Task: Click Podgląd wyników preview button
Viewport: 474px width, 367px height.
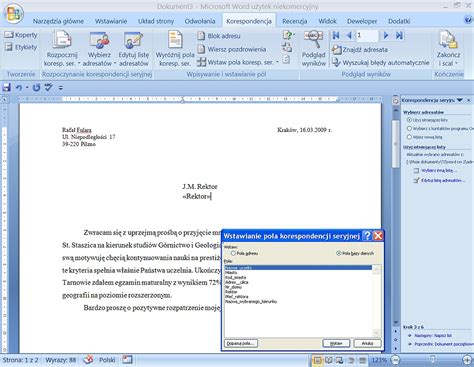Action: pos(313,49)
